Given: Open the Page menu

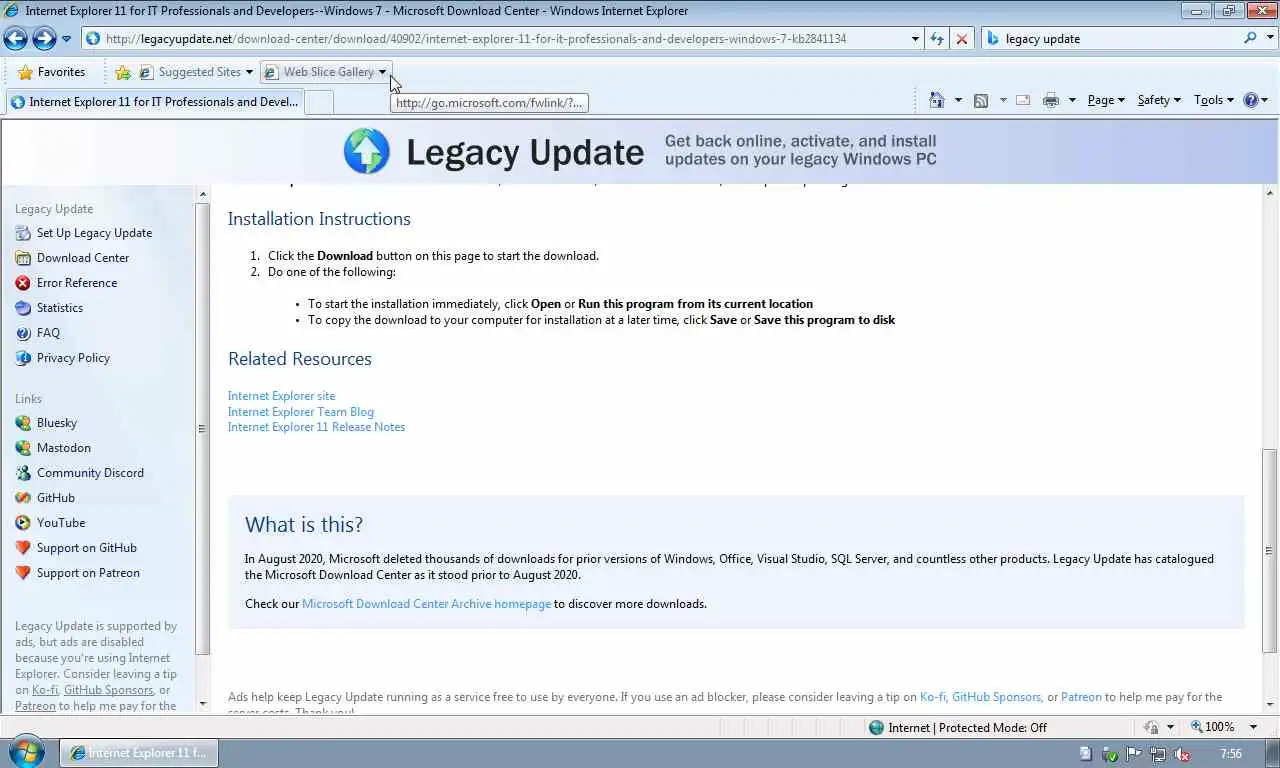Looking at the screenshot, I should [x=1106, y=100].
